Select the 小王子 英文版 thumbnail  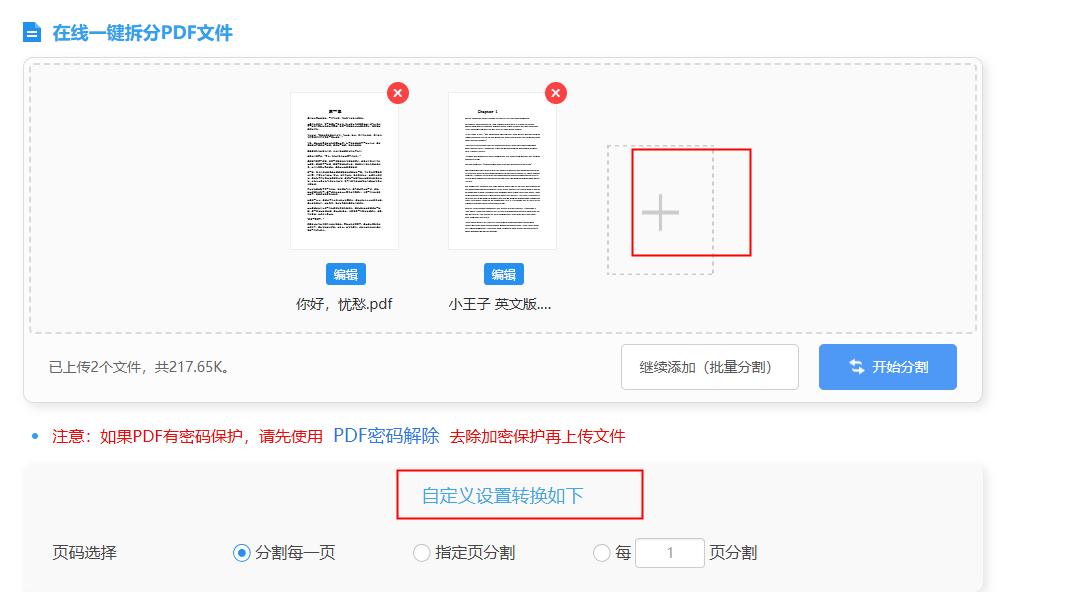(x=503, y=170)
